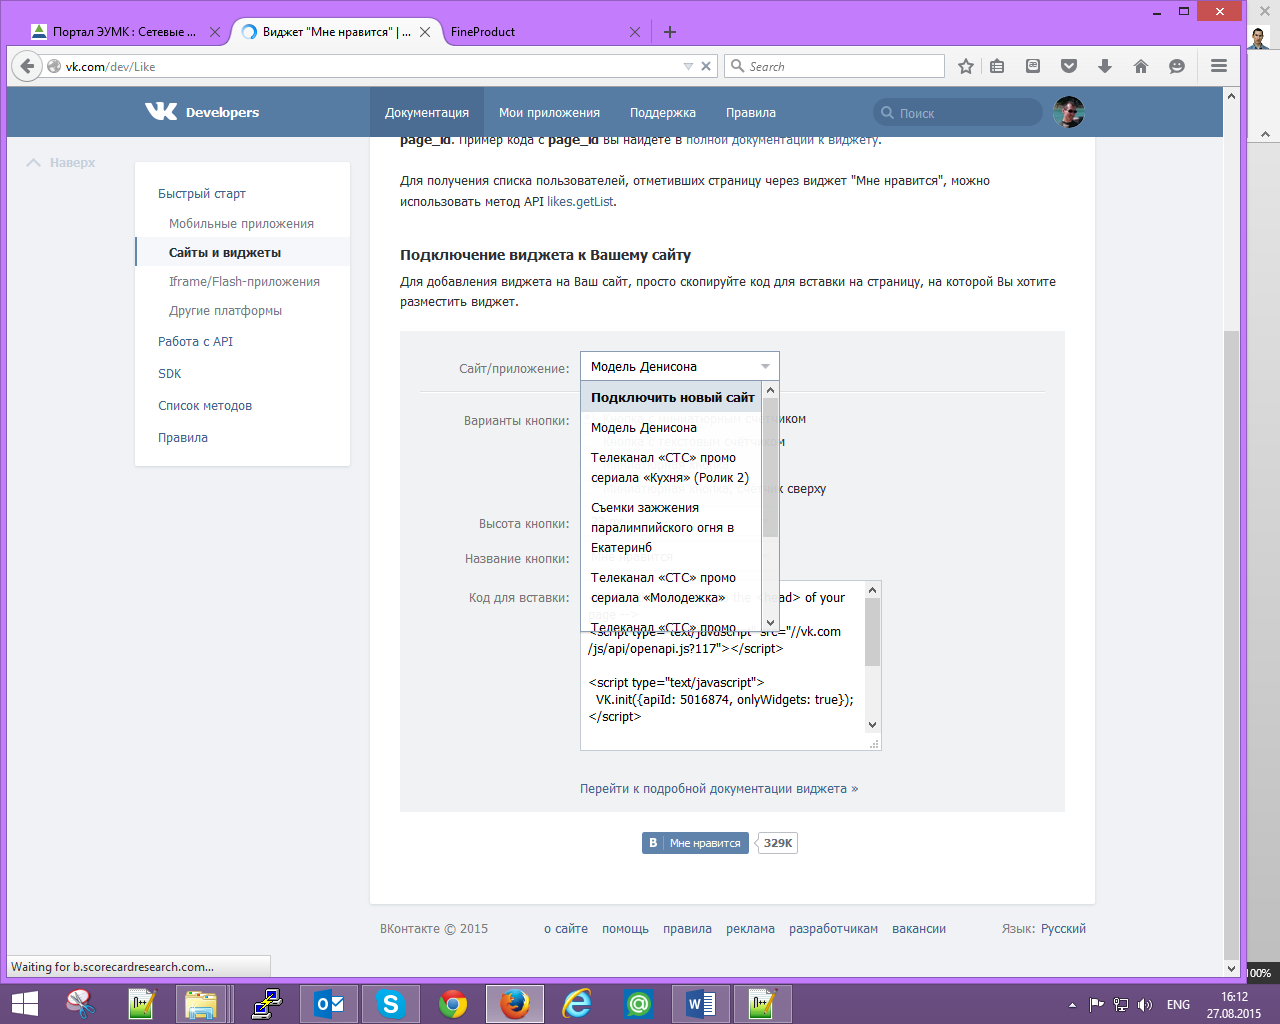The width and height of the screenshot is (1280, 1024).
Task: Open "SDK" sidebar section
Action: (x=170, y=373)
